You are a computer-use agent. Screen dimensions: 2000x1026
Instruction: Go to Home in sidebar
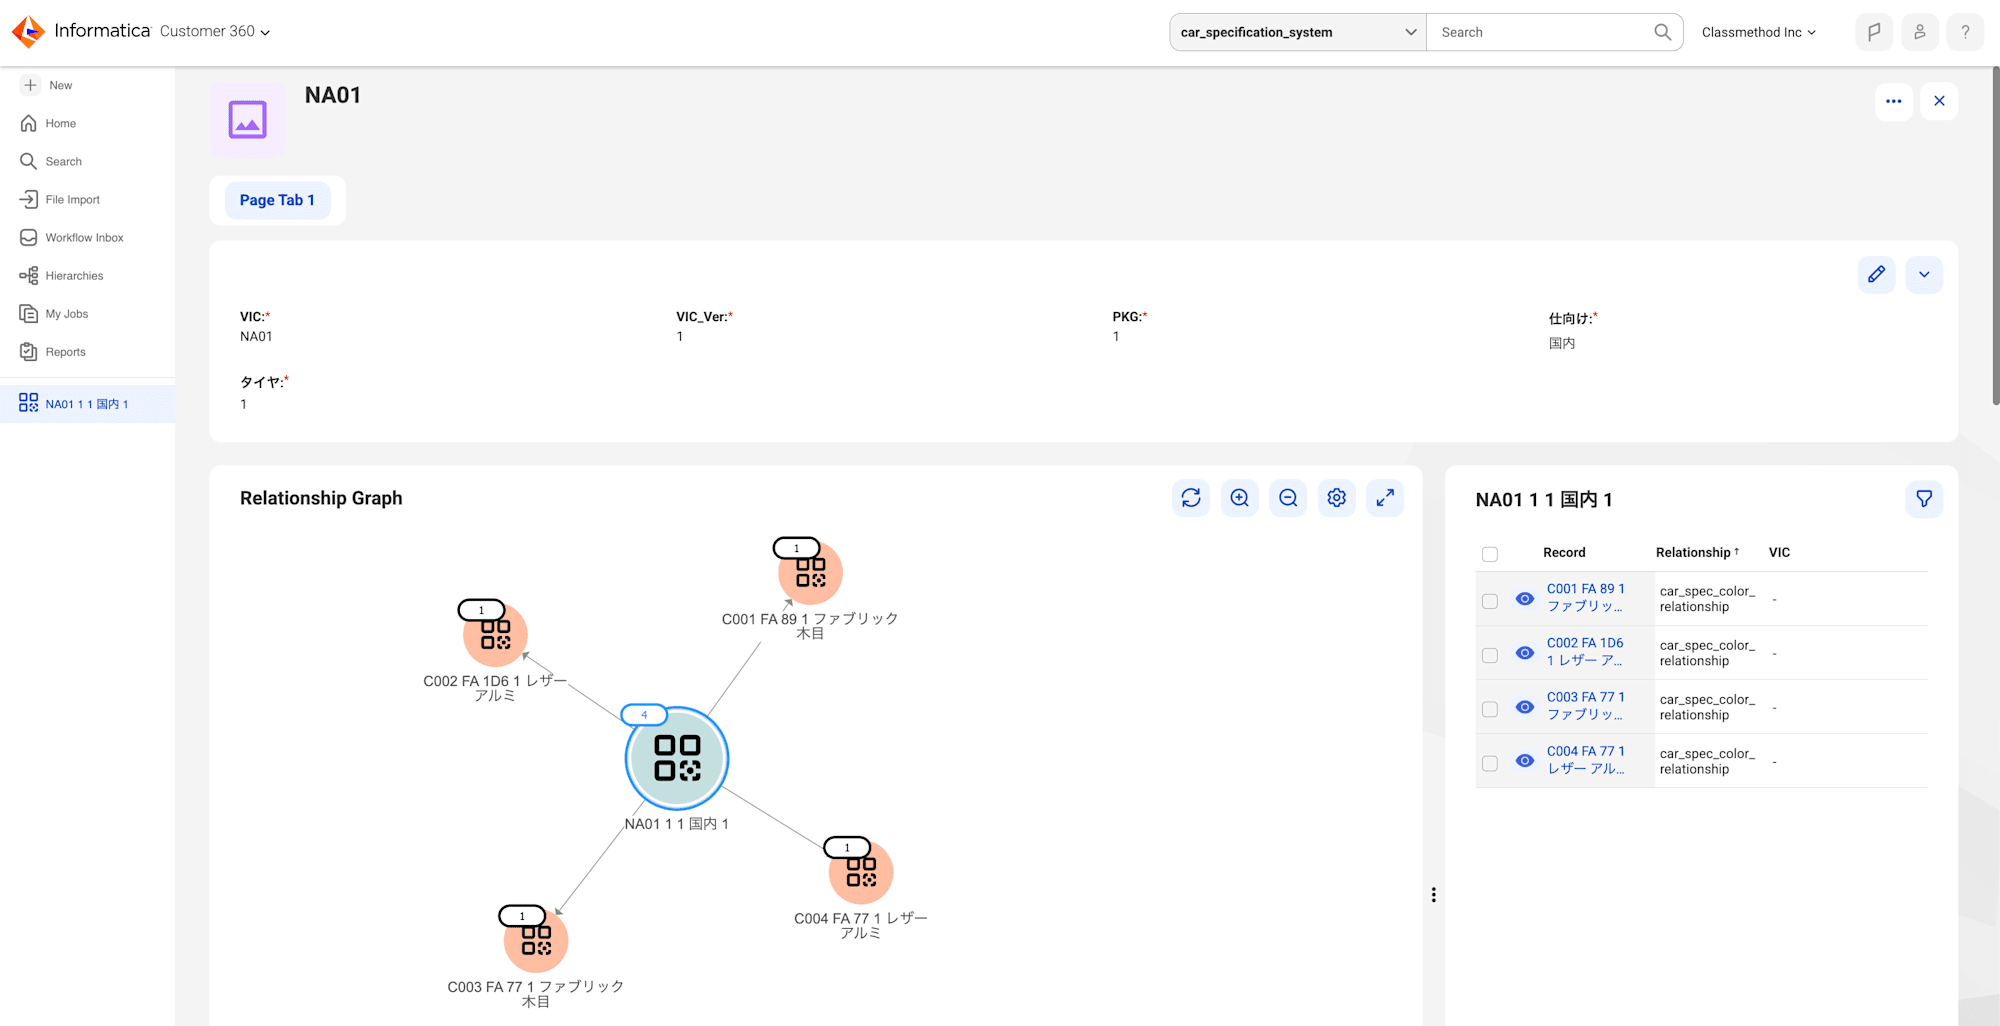[x=48, y=123]
